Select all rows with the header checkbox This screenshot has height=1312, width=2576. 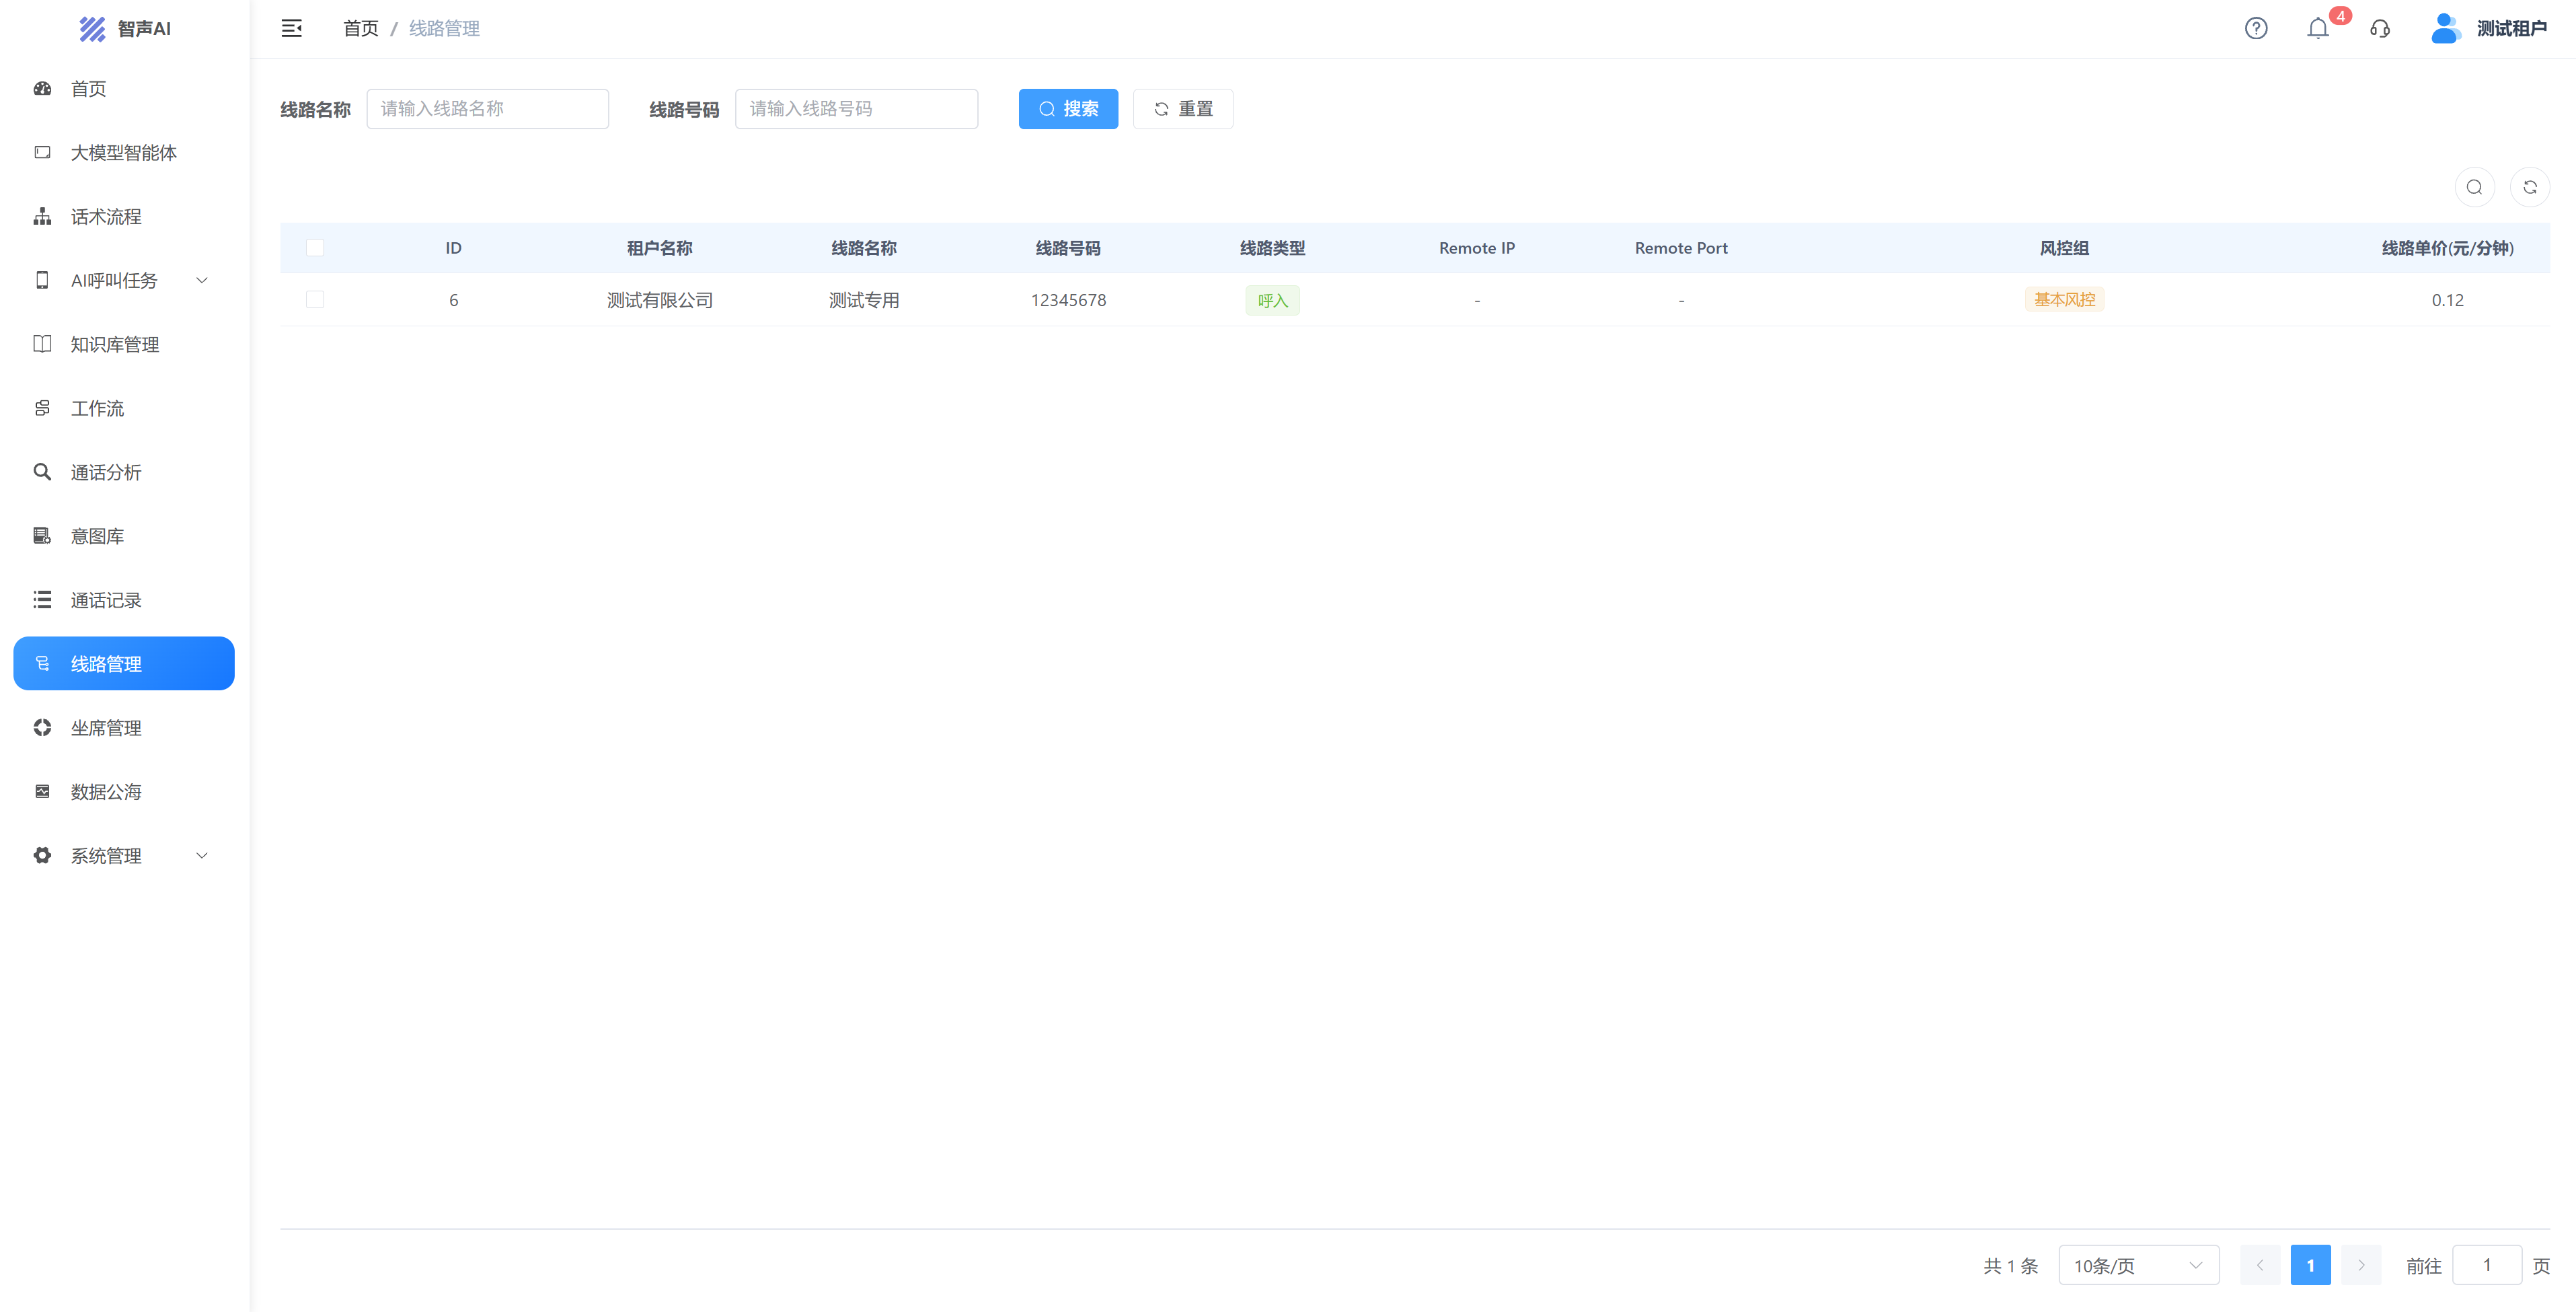[315, 248]
